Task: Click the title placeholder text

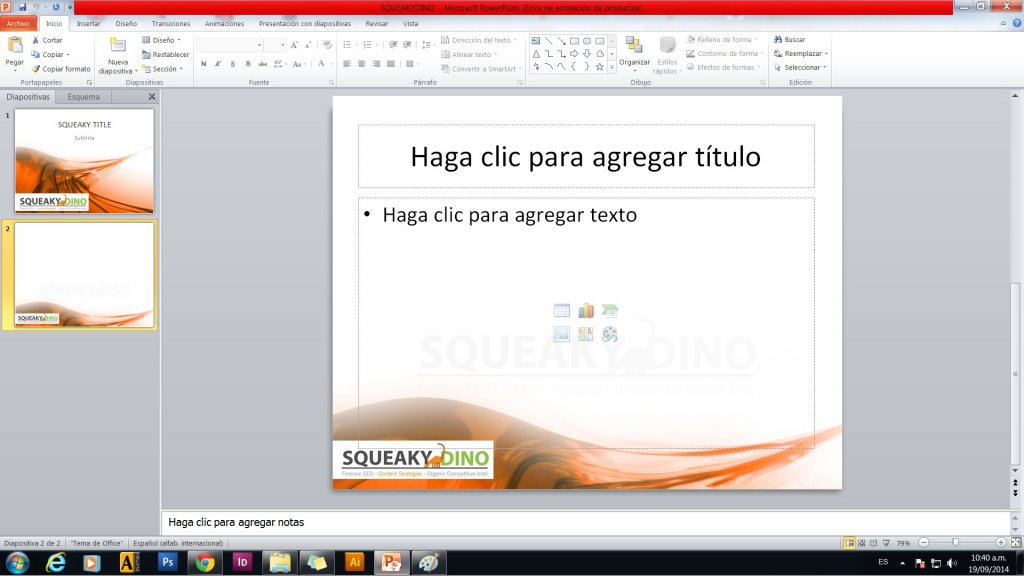Action: click(x=586, y=157)
